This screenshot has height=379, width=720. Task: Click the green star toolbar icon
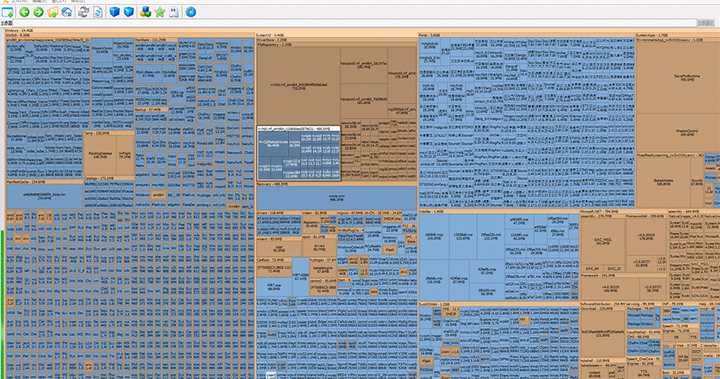pos(160,12)
